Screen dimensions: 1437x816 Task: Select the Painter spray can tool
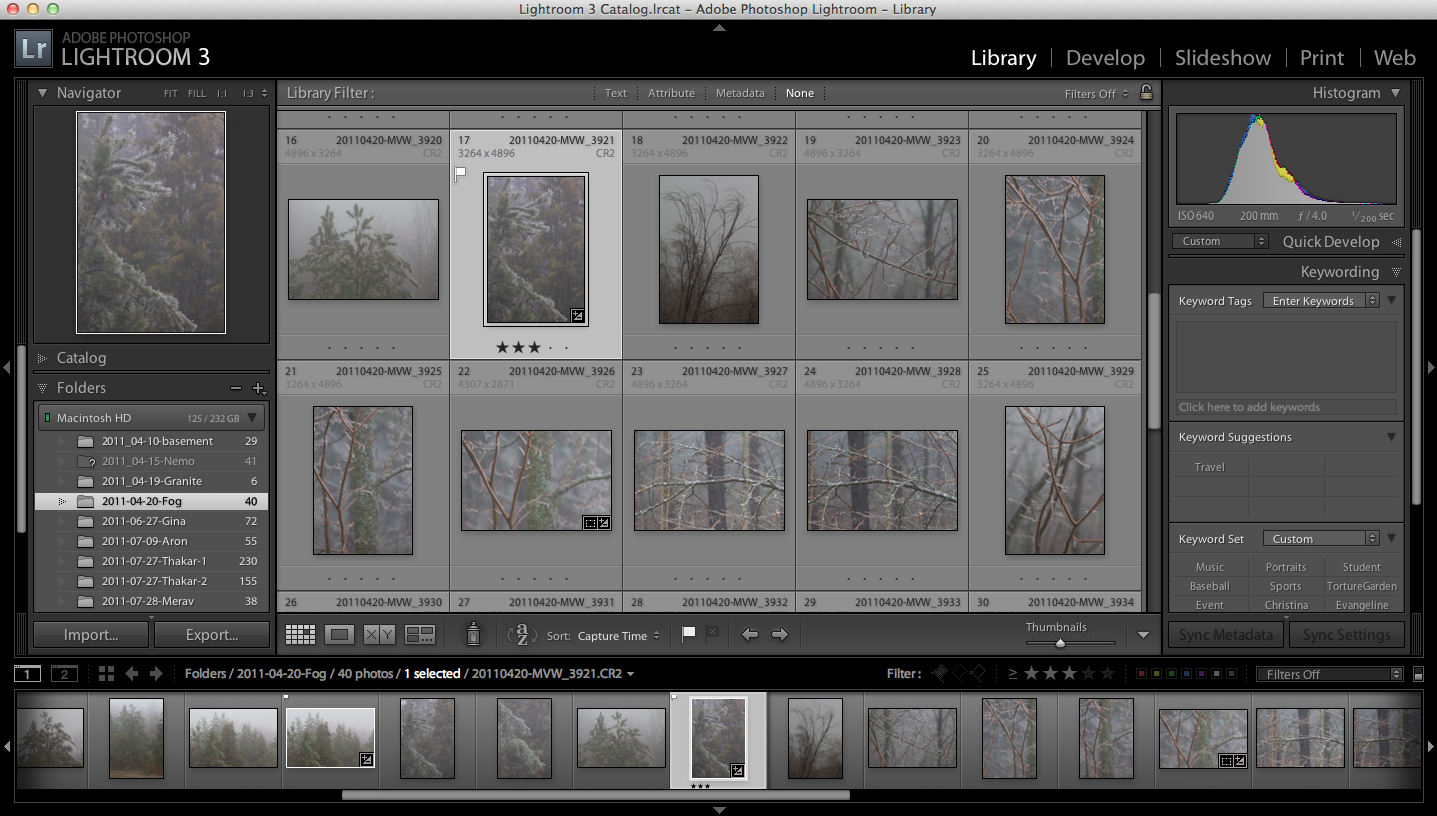coord(474,634)
